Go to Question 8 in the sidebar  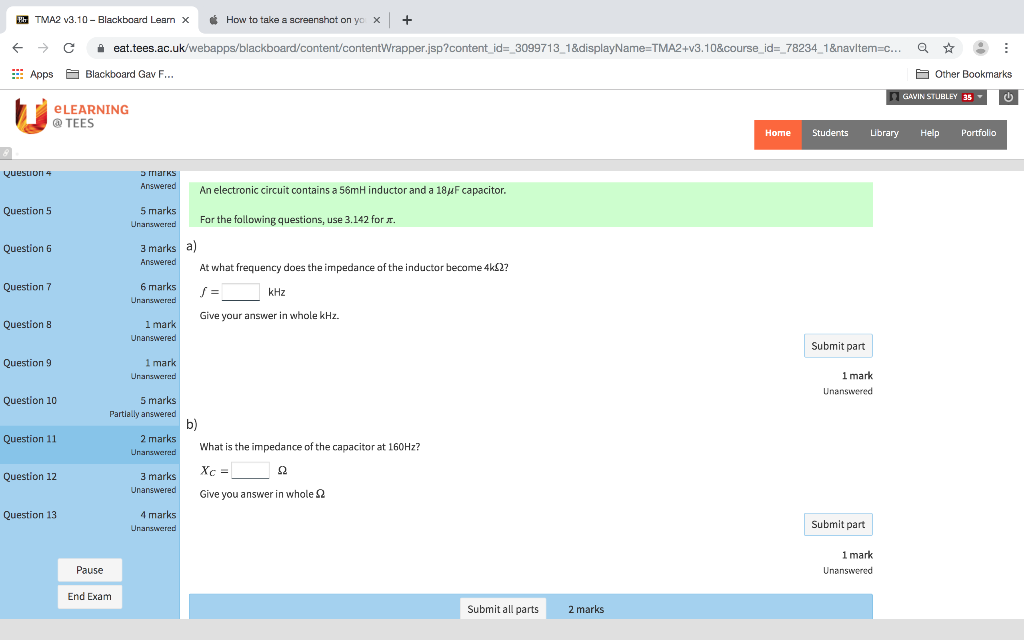(x=89, y=331)
